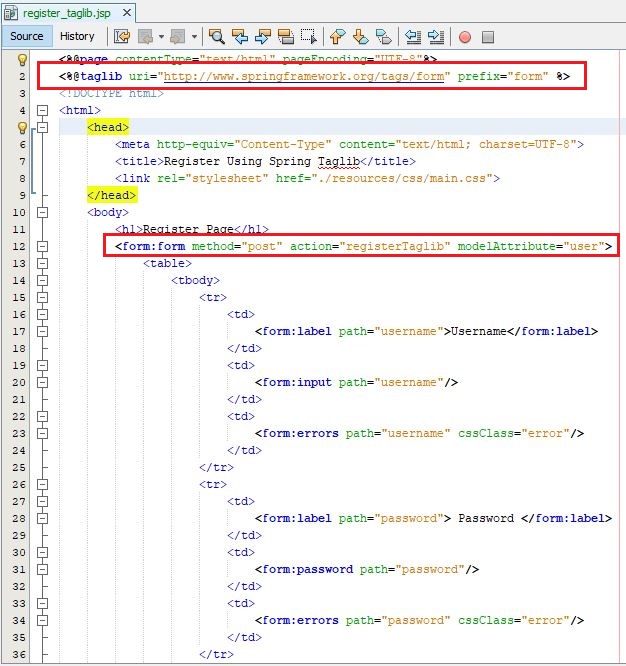The width and height of the screenshot is (626, 666).
Task: Collapse form:password fold on line 31
Action: coord(42,569)
